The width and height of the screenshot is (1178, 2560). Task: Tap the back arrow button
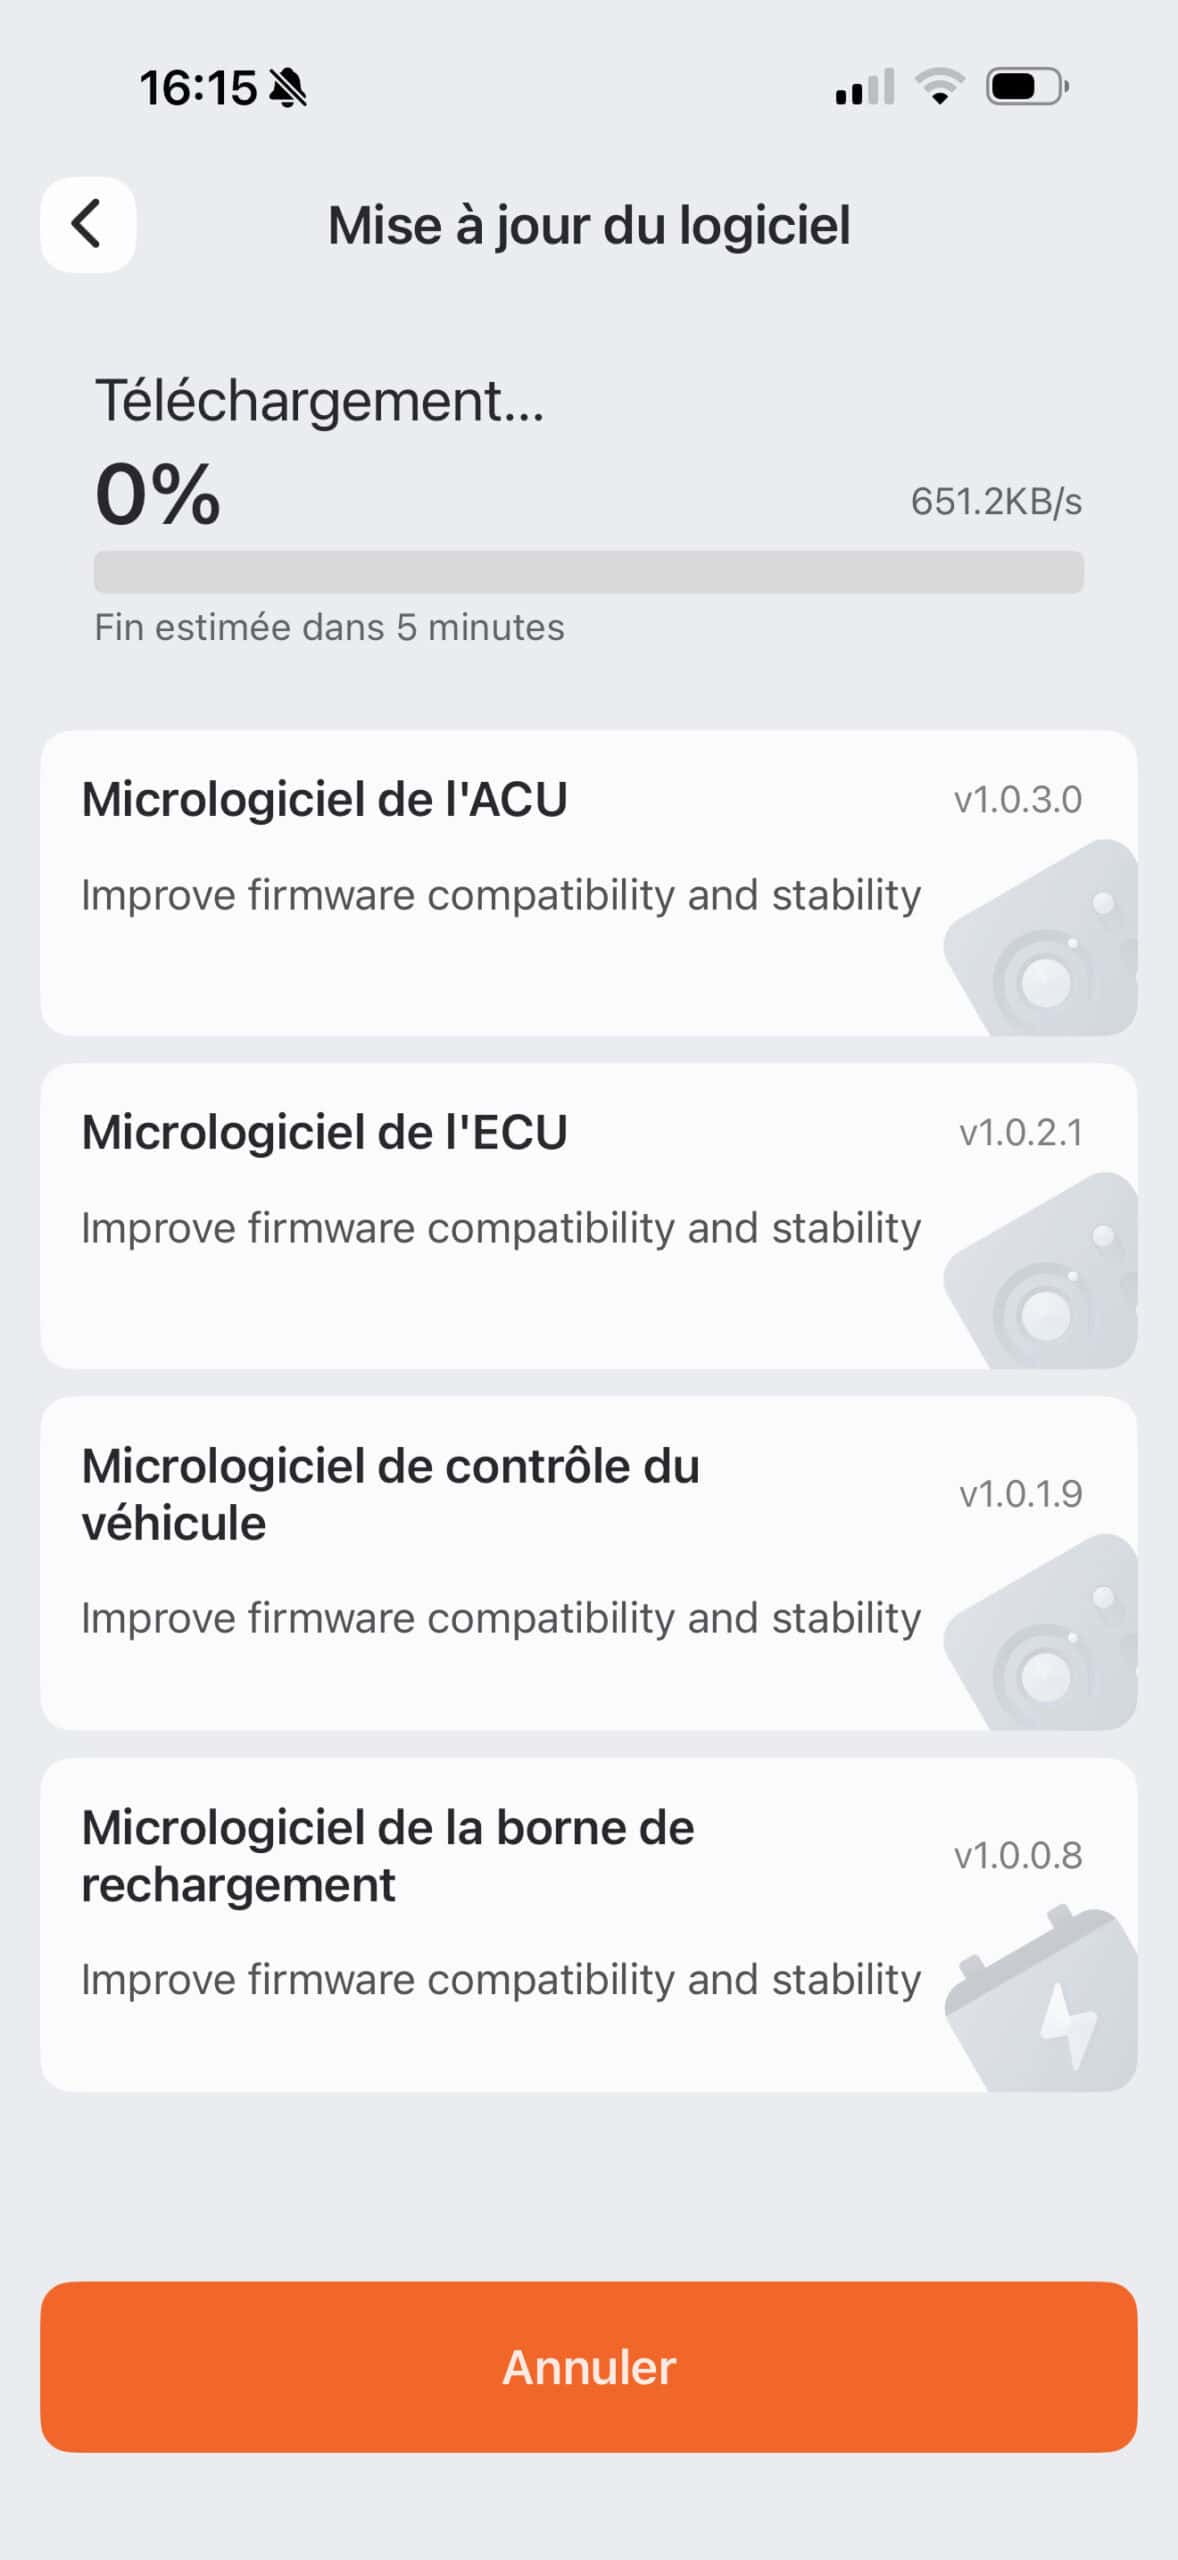coord(88,224)
